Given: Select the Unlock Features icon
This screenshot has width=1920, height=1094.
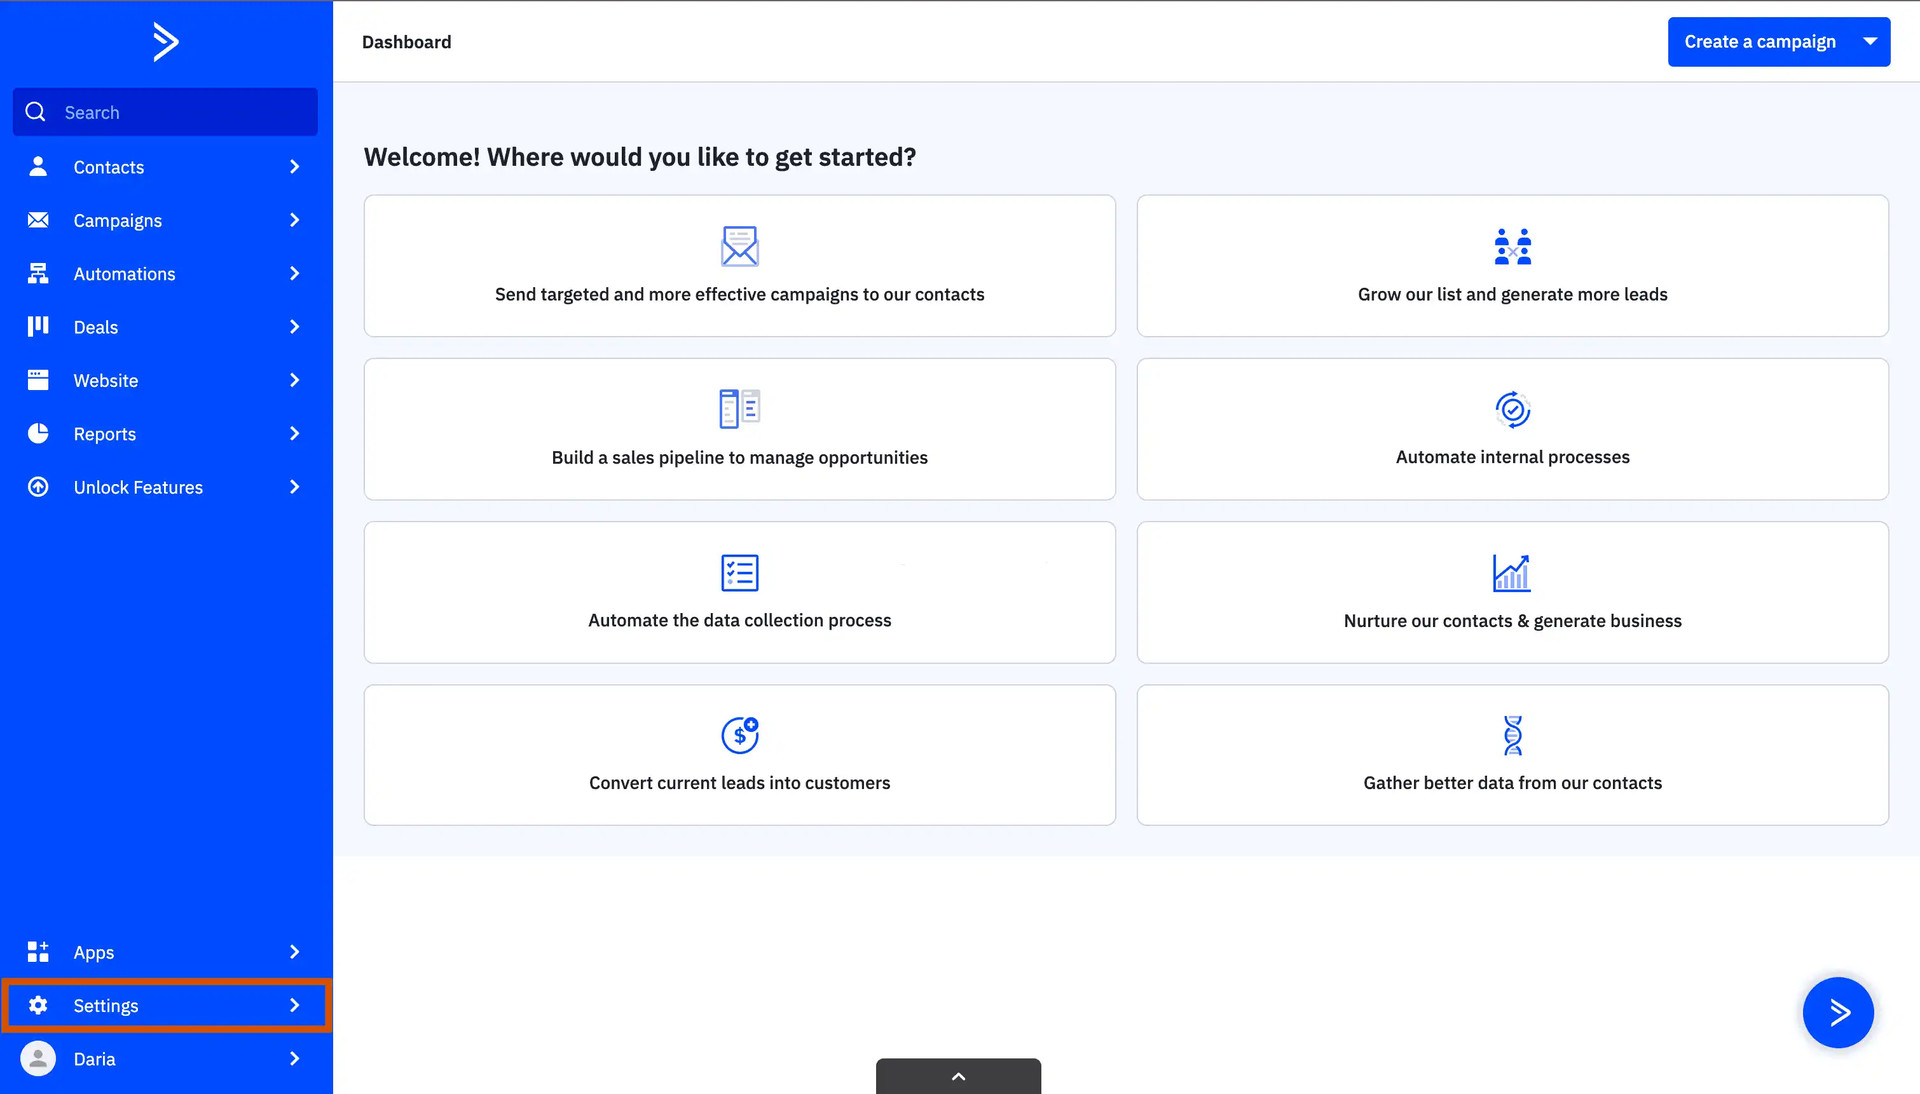Looking at the screenshot, I should [x=38, y=487].
